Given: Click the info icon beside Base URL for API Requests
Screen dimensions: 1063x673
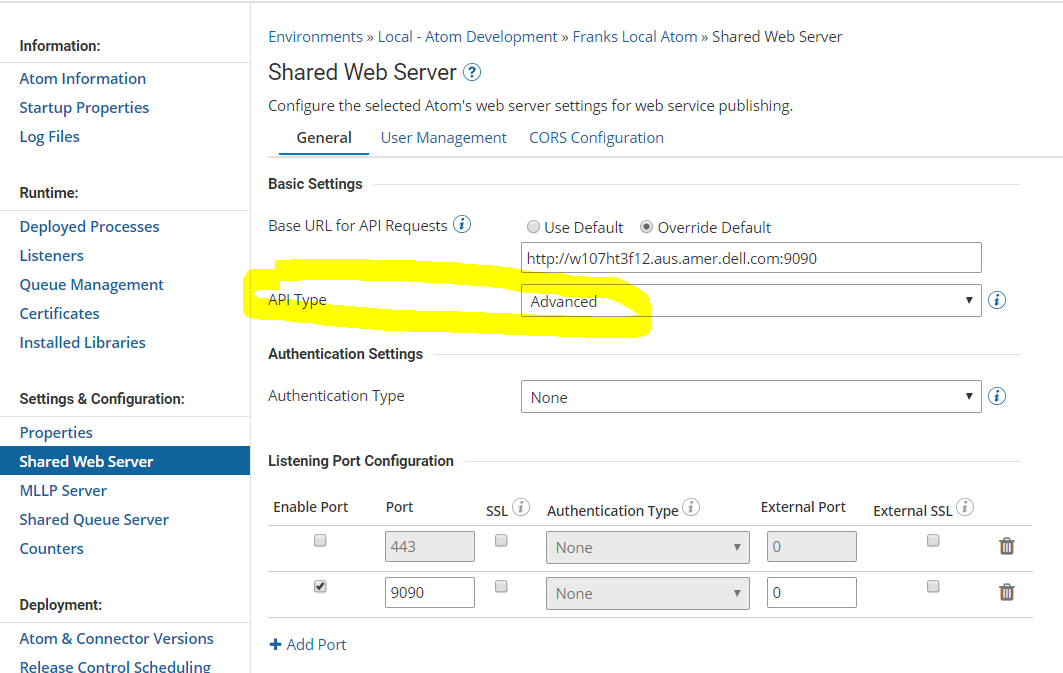Looking at the screenshot, I should (461, 224).
